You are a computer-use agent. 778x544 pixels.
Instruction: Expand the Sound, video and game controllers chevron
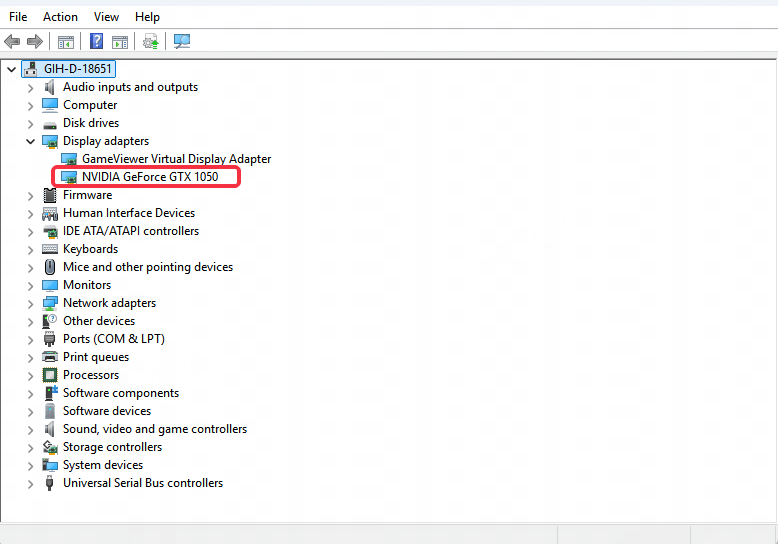[30, 429]
